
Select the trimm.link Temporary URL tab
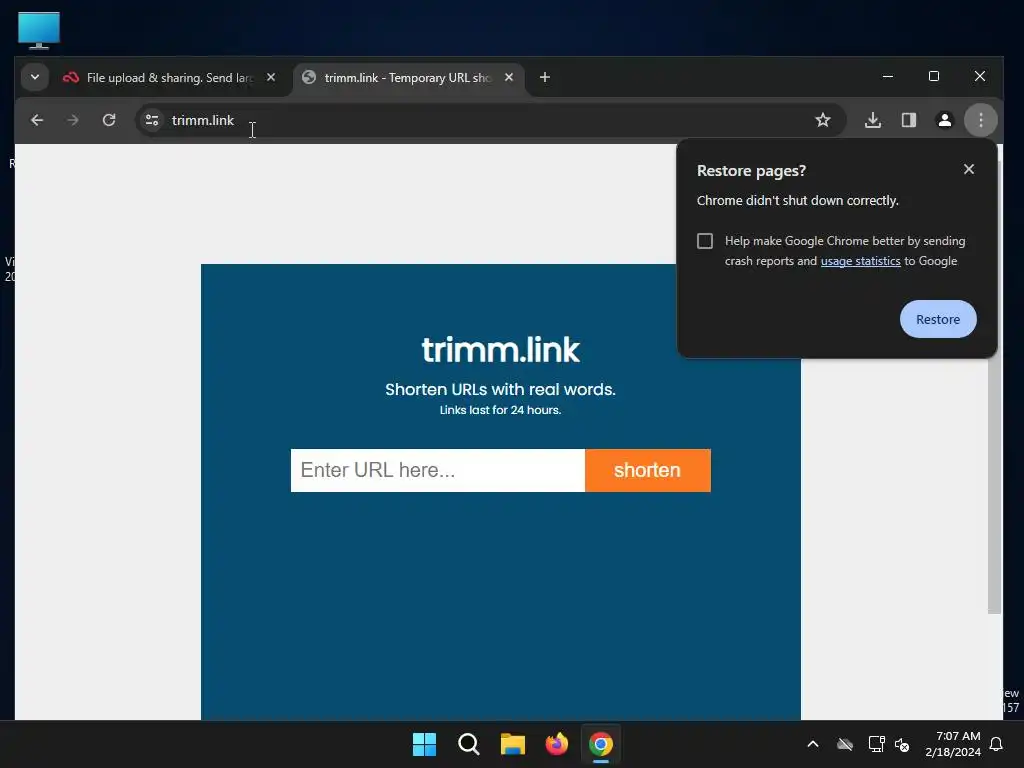point(406,78)
